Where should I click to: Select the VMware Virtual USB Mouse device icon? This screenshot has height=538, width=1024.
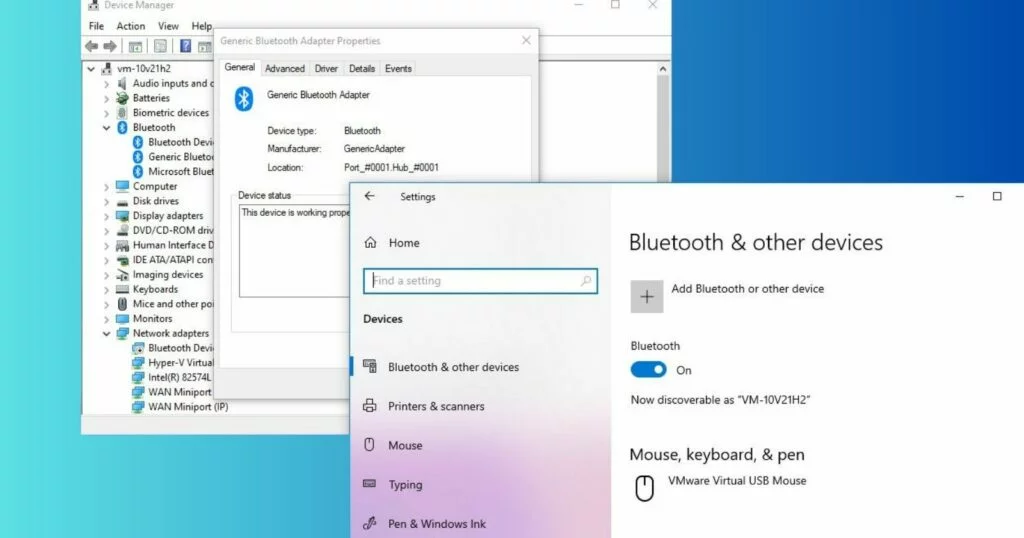coord(645,488)
